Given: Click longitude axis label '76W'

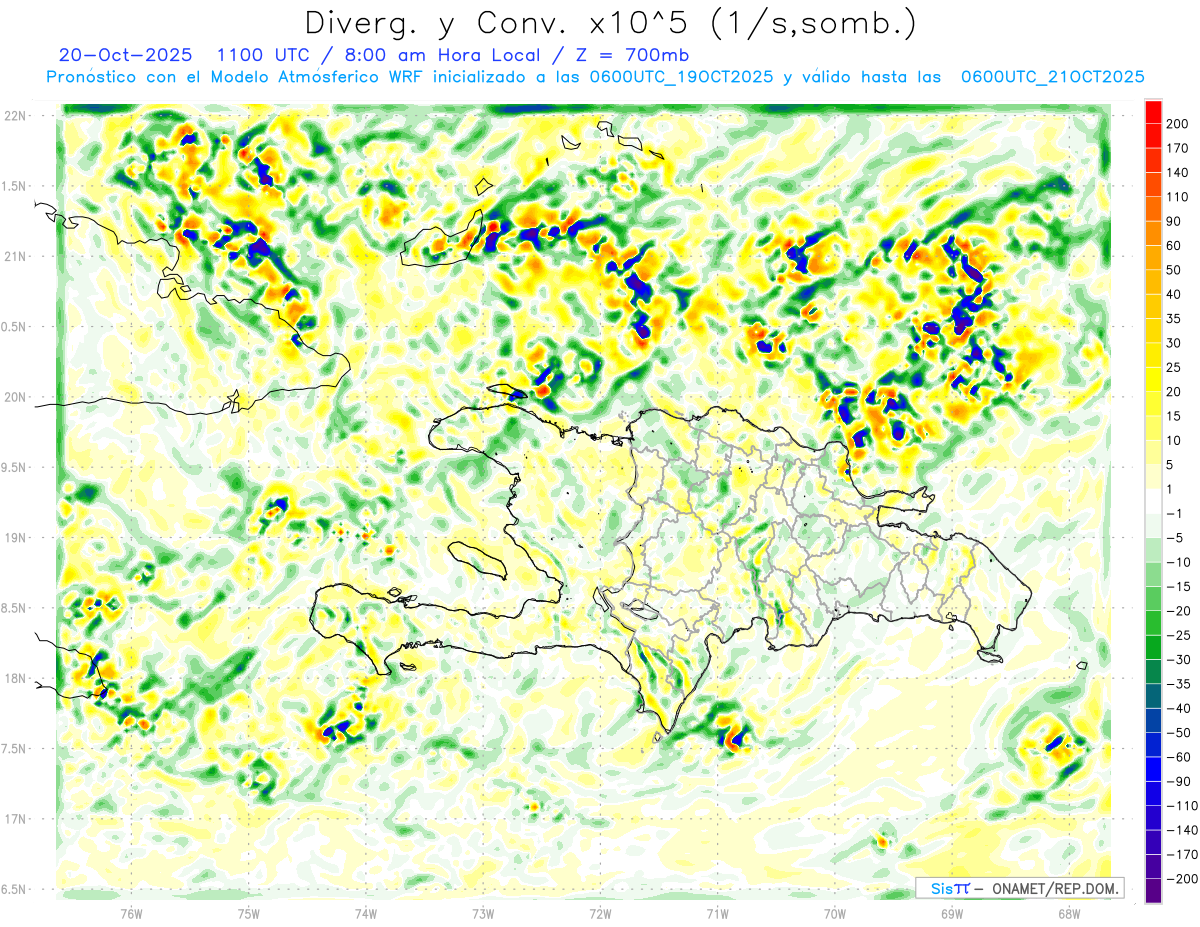Looking at the screenshot, I should click(x=131, y=913).
